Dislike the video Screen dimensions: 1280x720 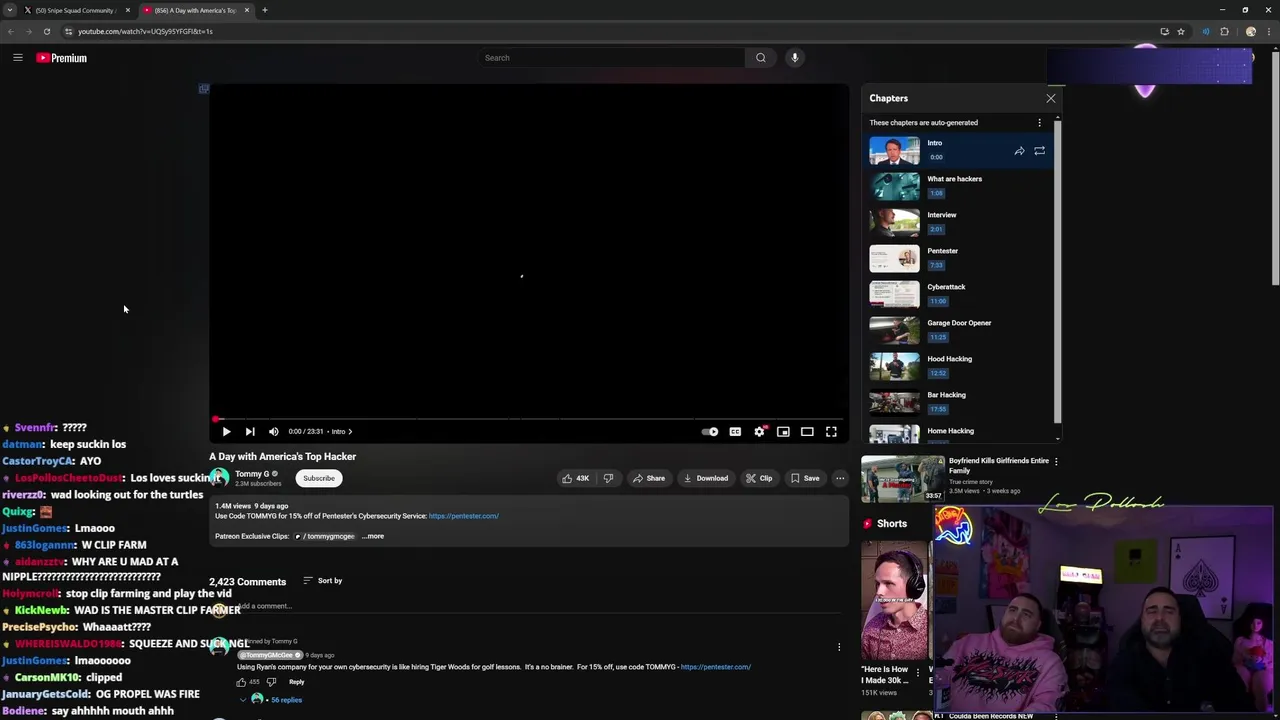(608, 478)
